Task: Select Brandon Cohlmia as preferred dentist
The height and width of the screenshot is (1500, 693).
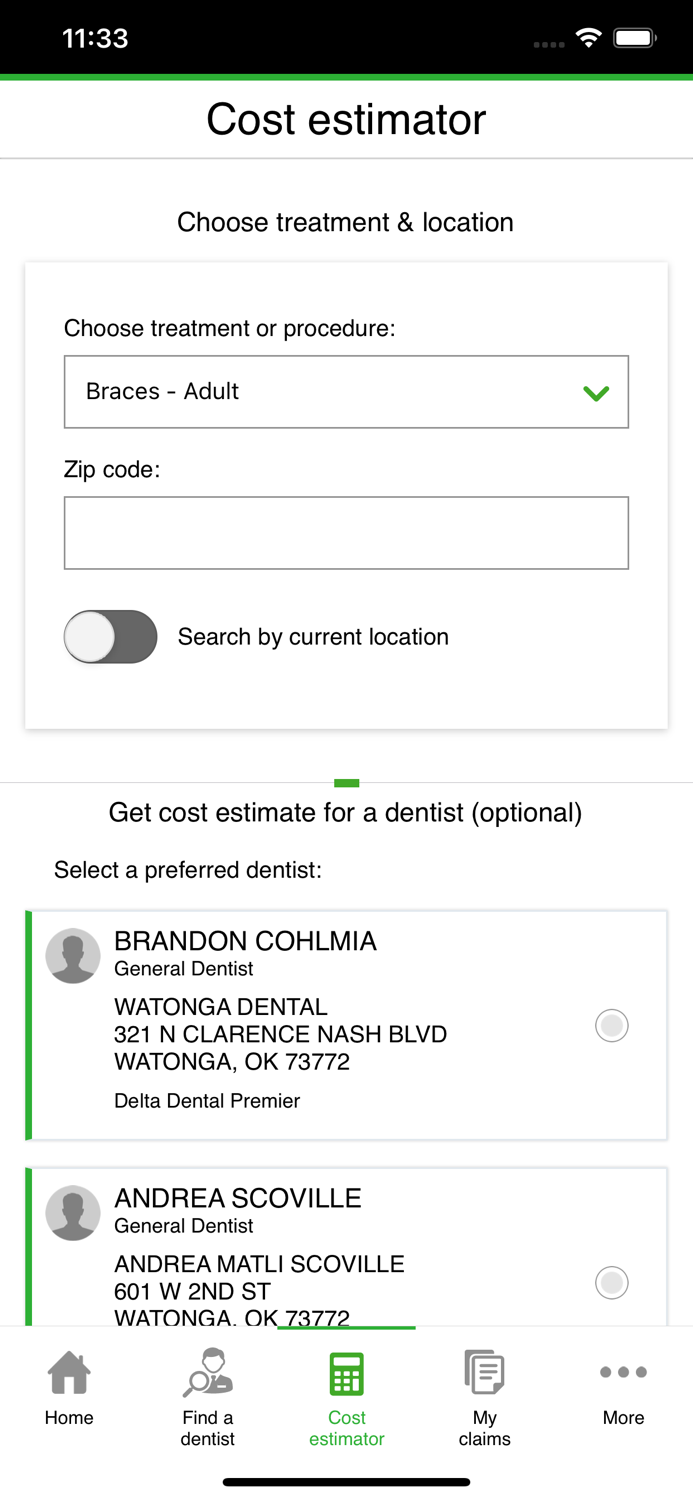Action: (611, 1025)
